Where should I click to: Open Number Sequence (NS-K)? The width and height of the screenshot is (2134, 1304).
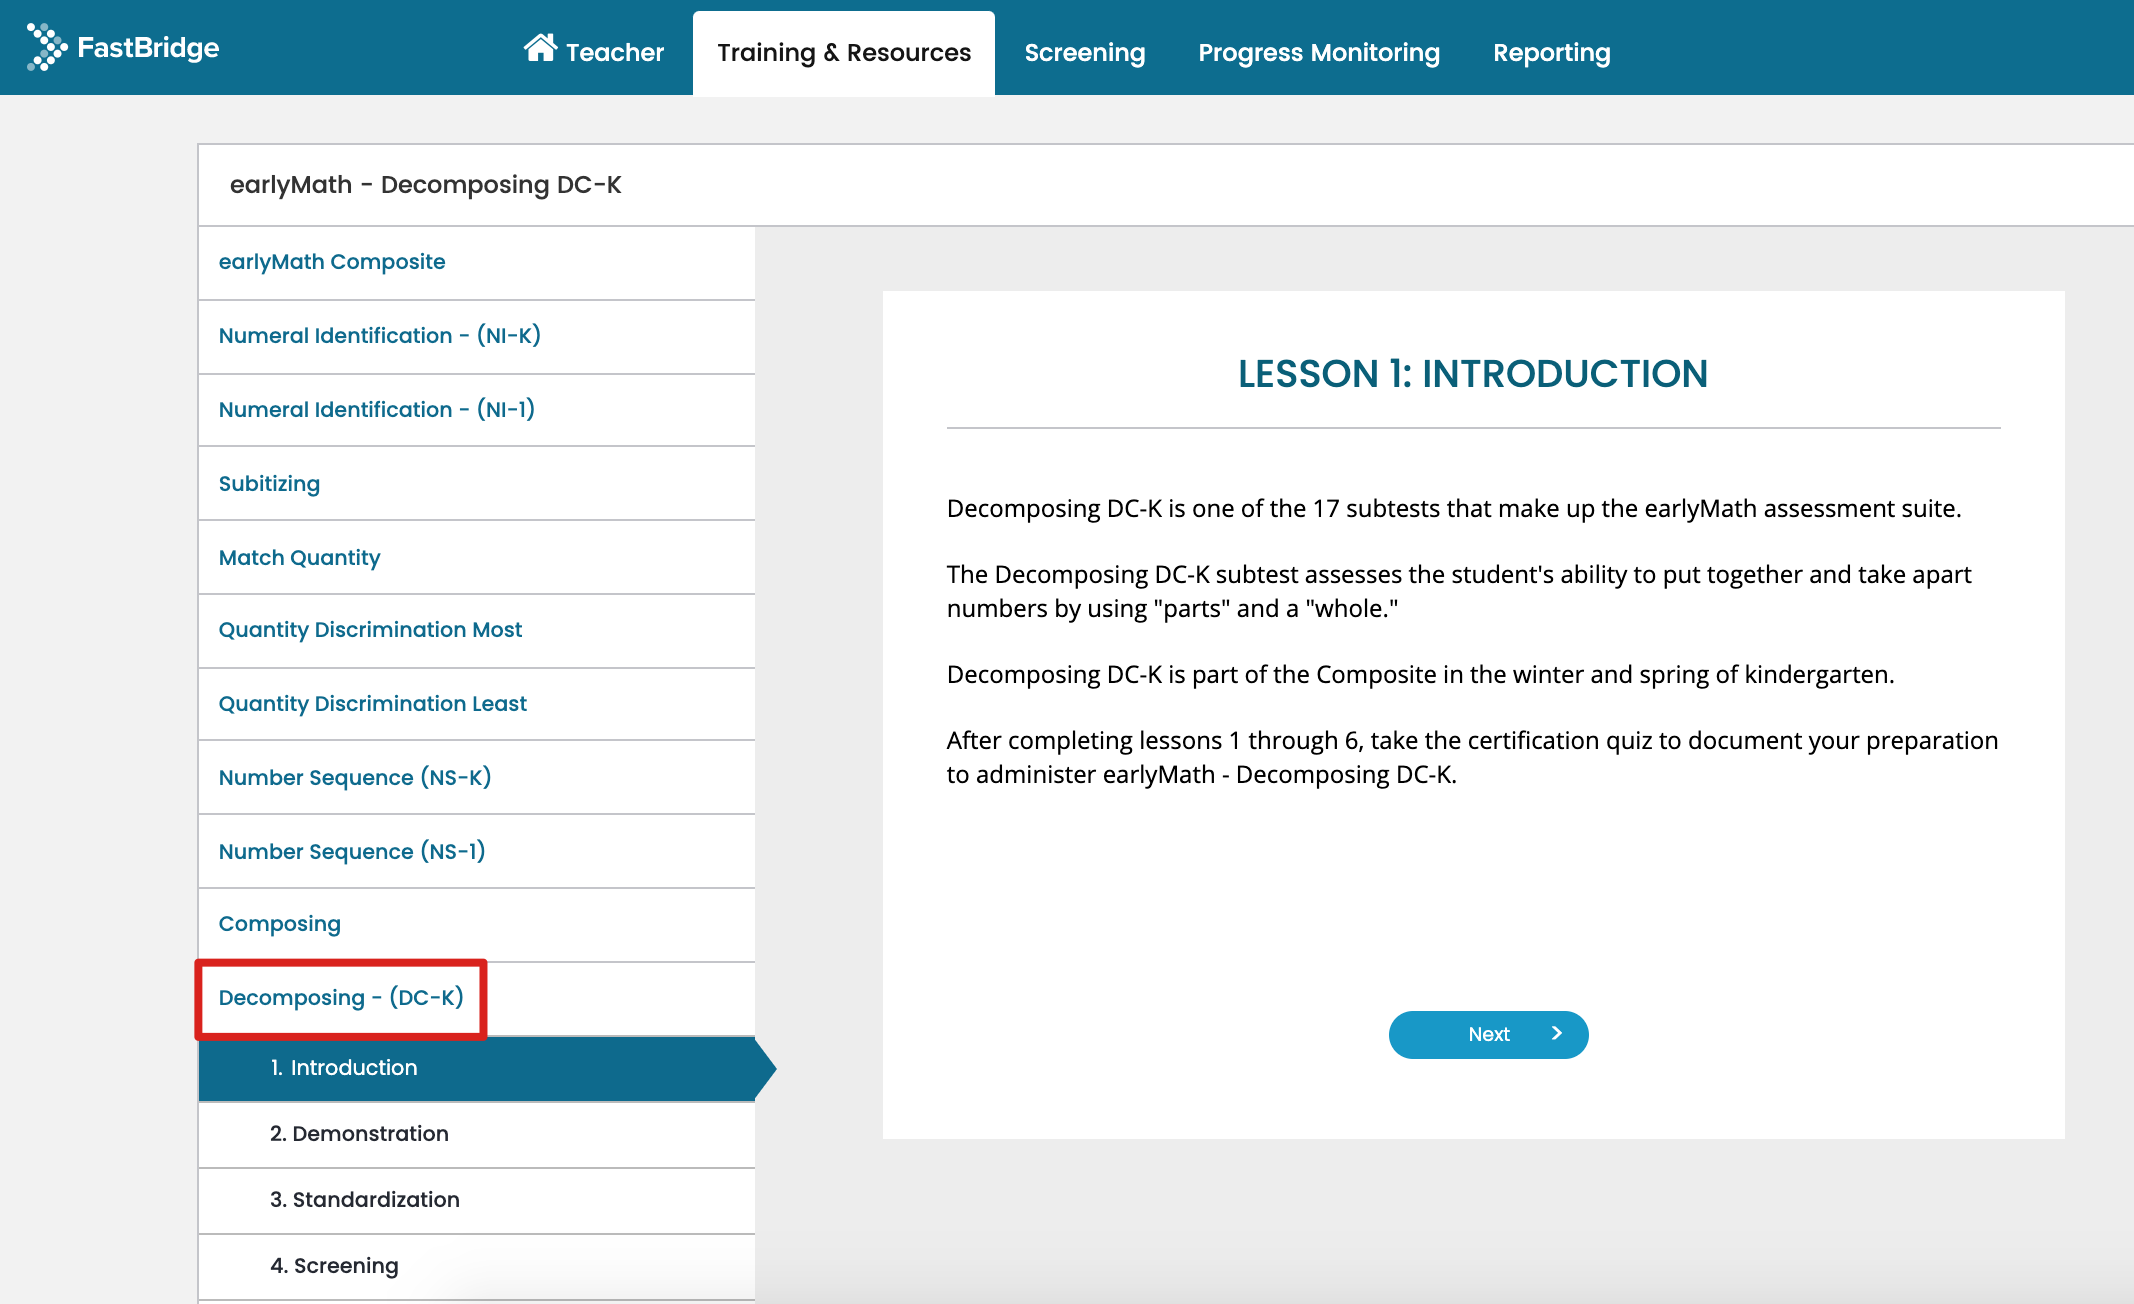point(476,778)
